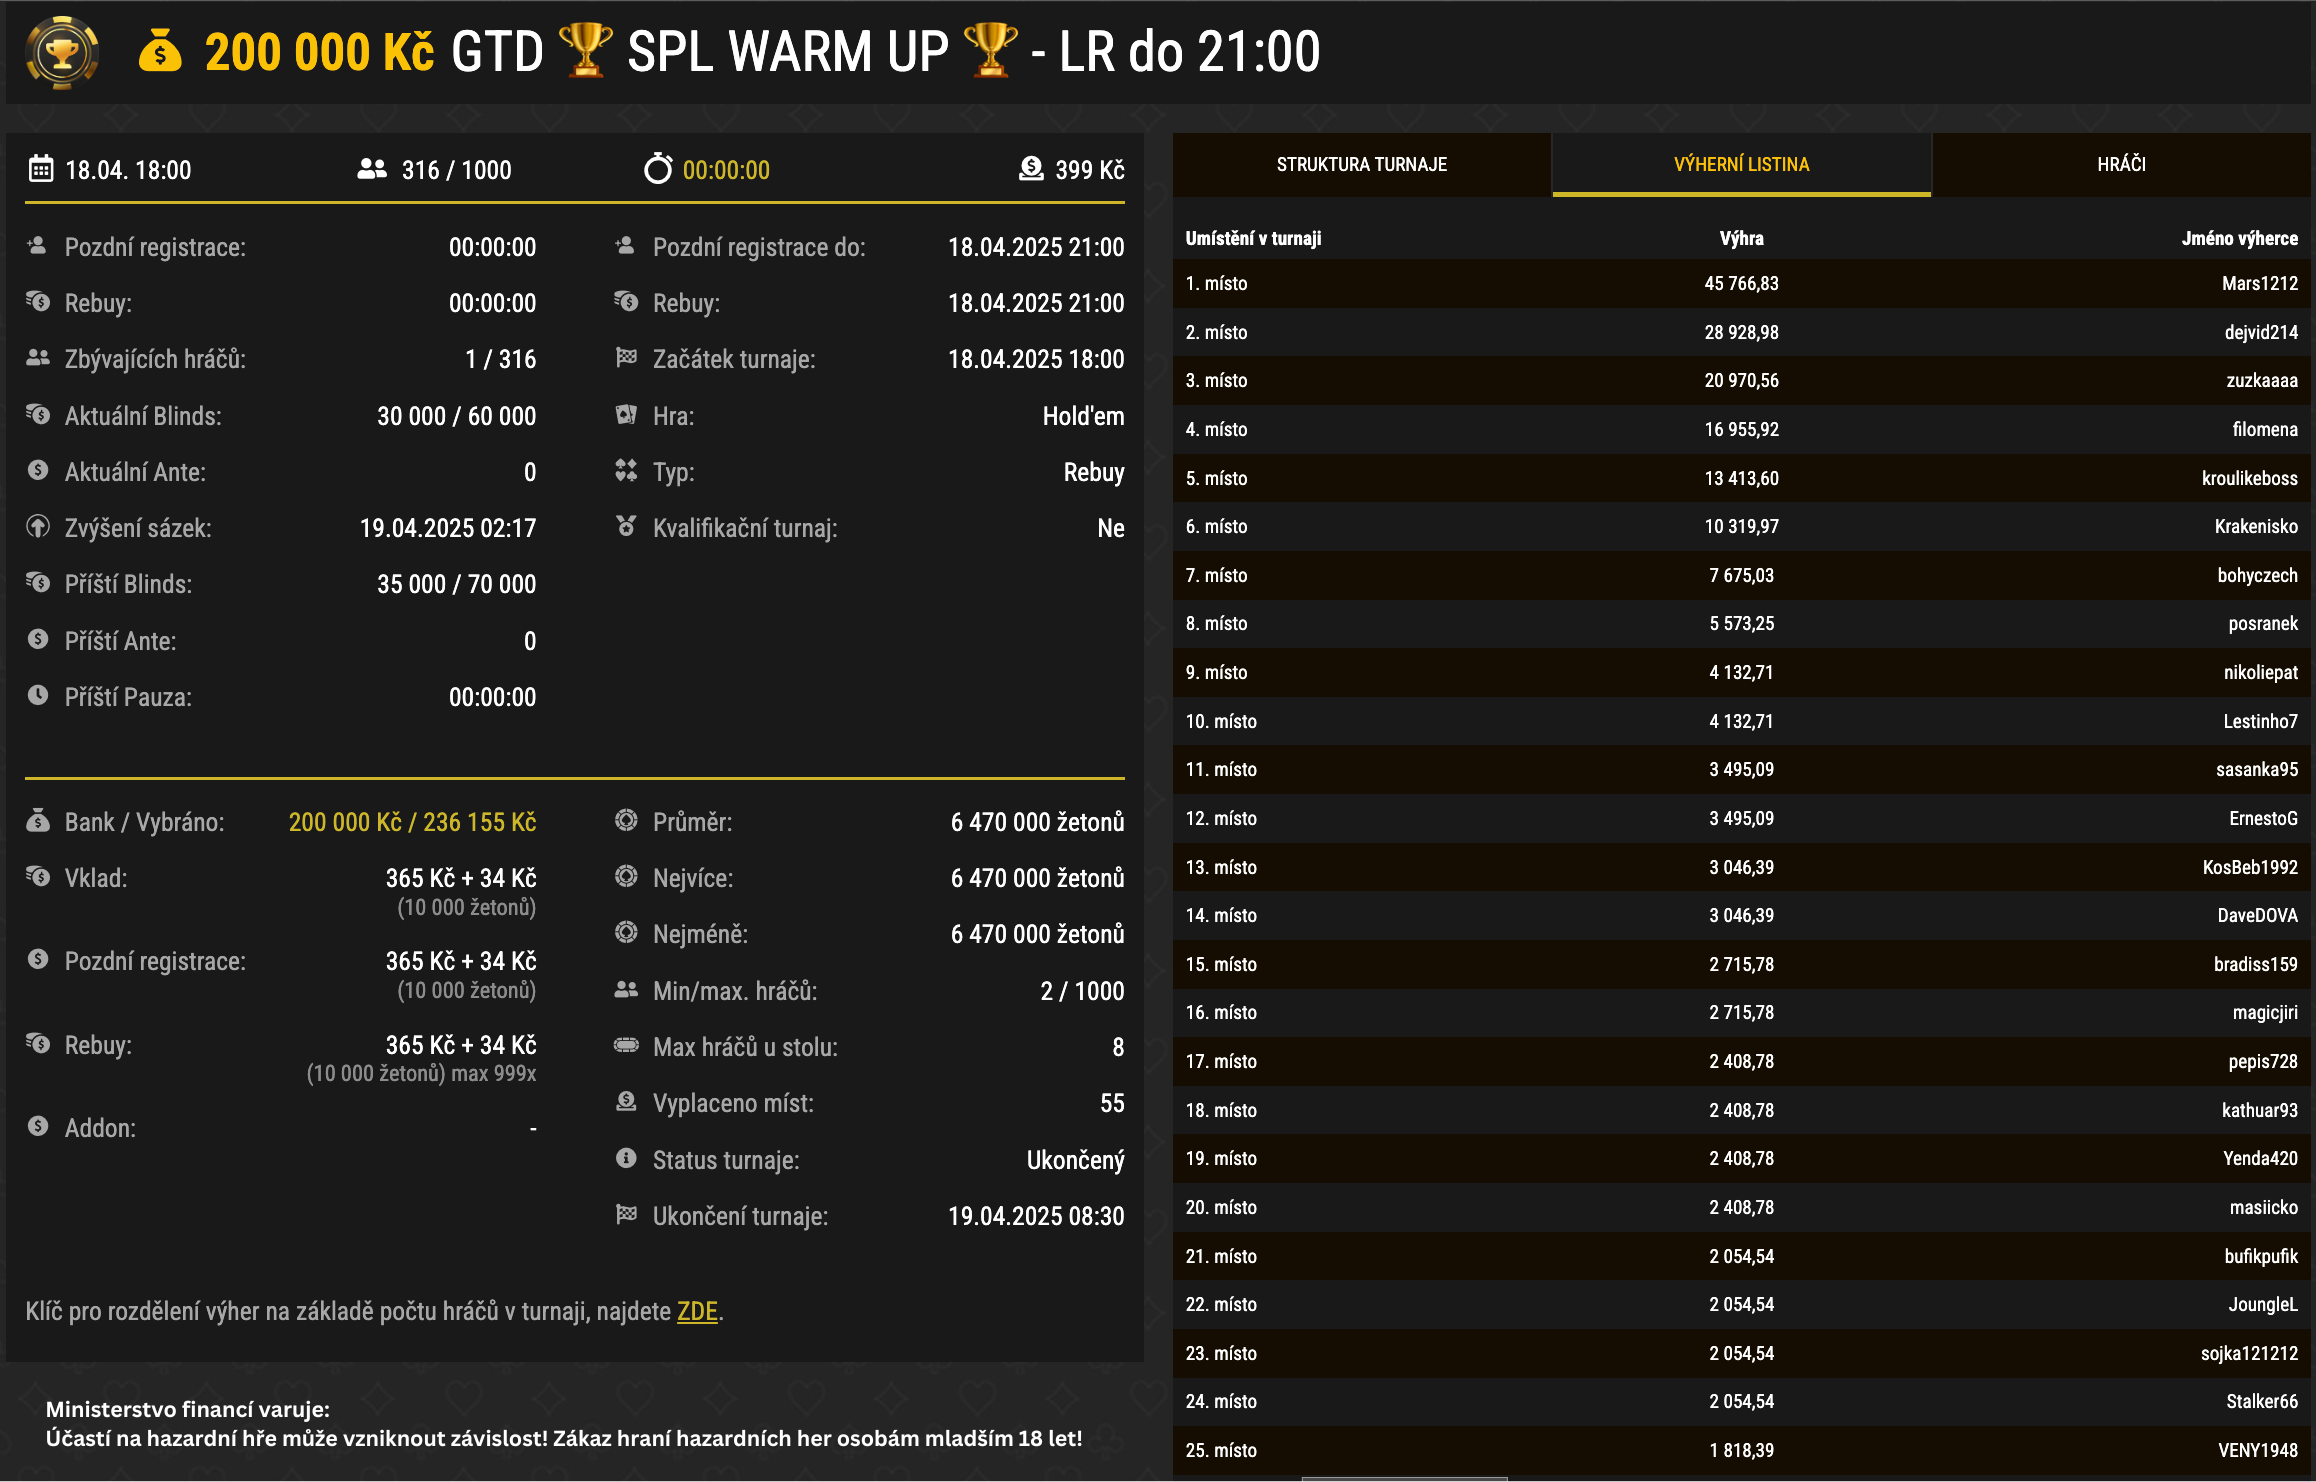This screenshot has height=1482, width=2316.
Task: Switch to the STRUKTURA TURNAJE tab
Action: (x=1362, y=164)
